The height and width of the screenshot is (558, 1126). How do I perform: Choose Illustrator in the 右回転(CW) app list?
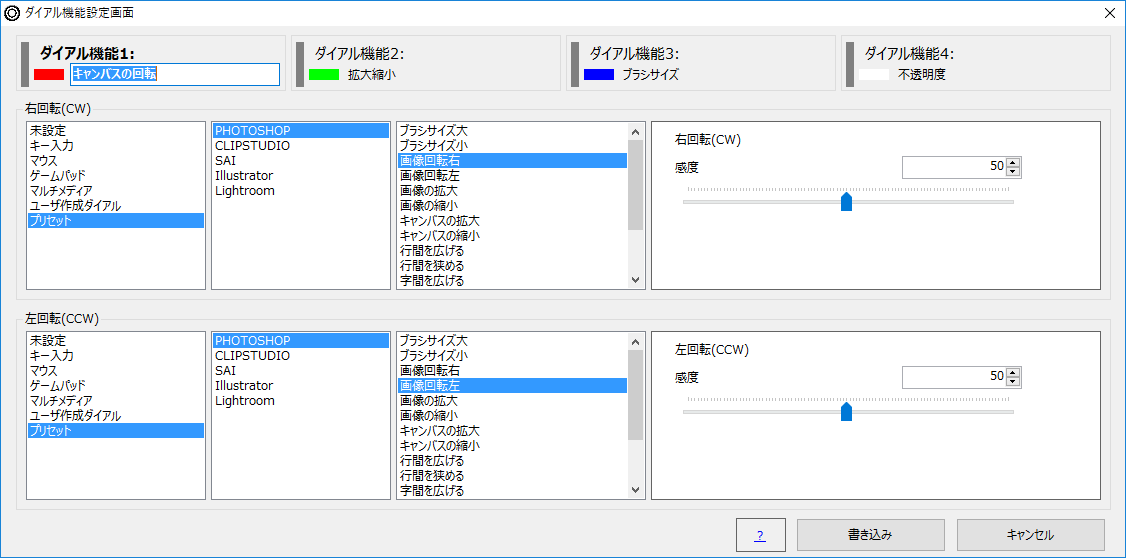tap(301, 175)
